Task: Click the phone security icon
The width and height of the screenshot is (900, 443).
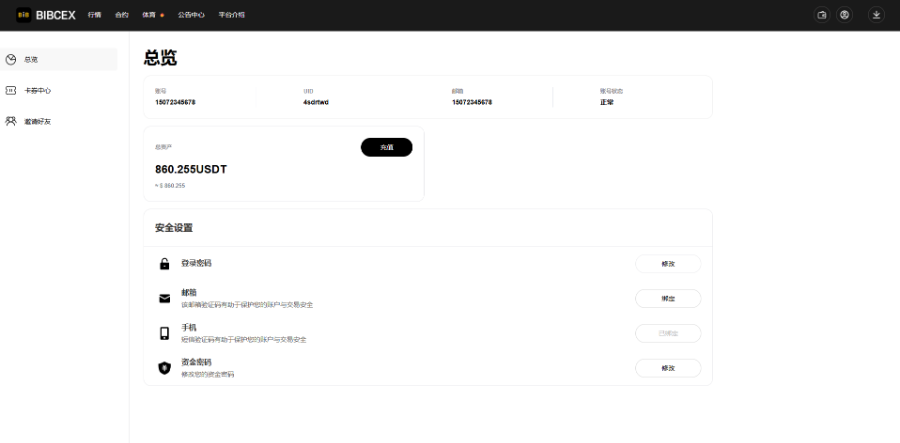Action: pyautogui.click(x=165, y=333)
